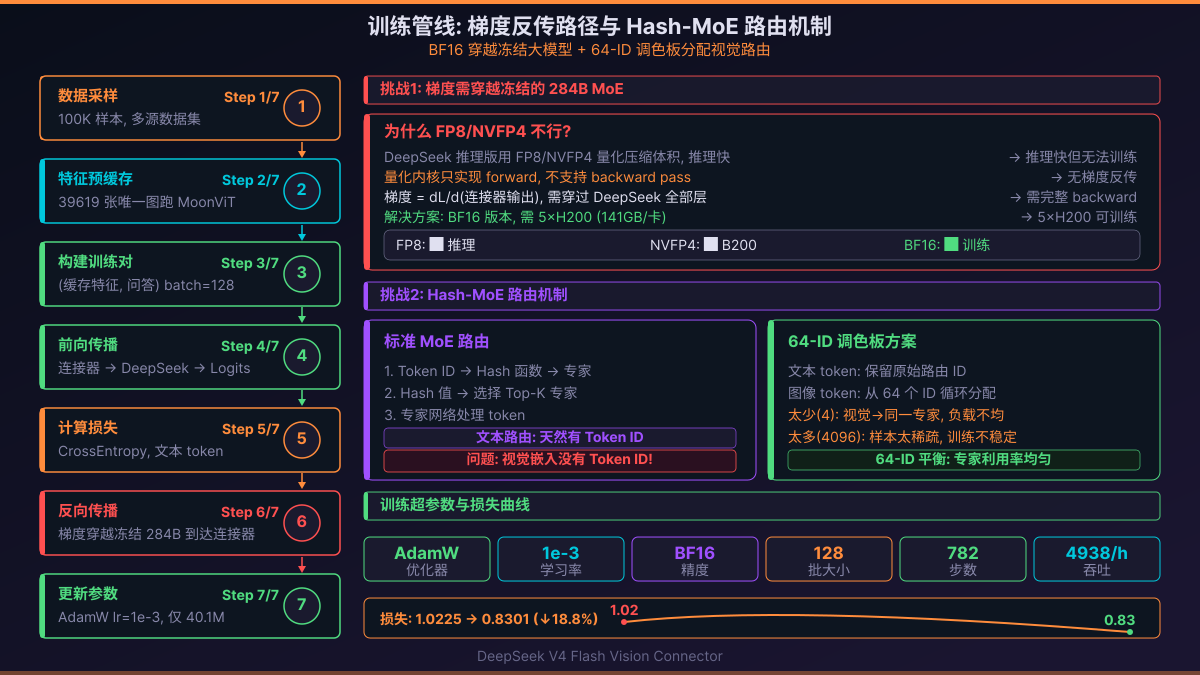The width and height of the screenshot is (1200, 675).
Task: Click the line 太多(4096): 样本太稀疏, 训练不稳定
Action: coord(903,437)
